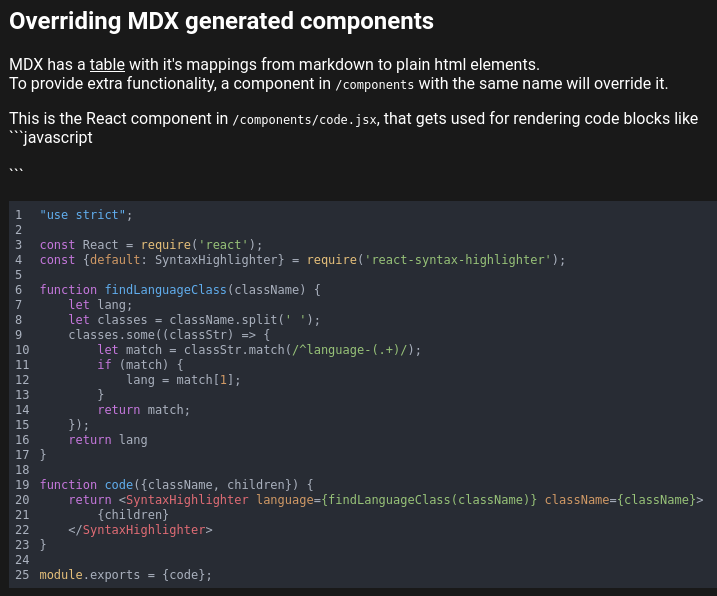Click the opening SyntaxHighlighter tag on line 20
This screenshot has height=596, width=717.
pos(184,500)
